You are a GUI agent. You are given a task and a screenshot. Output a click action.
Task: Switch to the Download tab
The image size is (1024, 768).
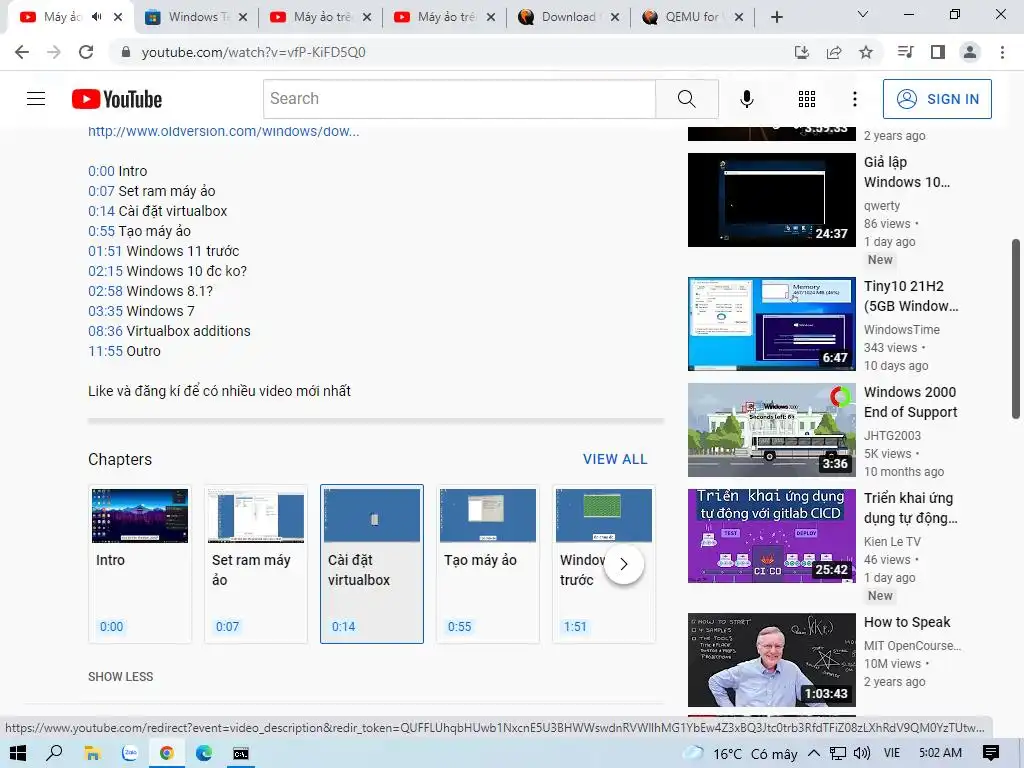tap(568, 17)
